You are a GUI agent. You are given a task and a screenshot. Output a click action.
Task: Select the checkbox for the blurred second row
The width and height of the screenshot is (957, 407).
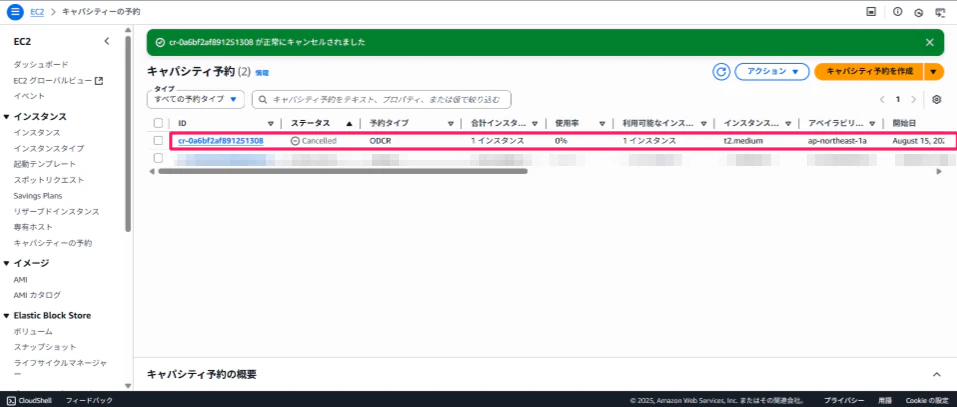(x=158, y=158)
